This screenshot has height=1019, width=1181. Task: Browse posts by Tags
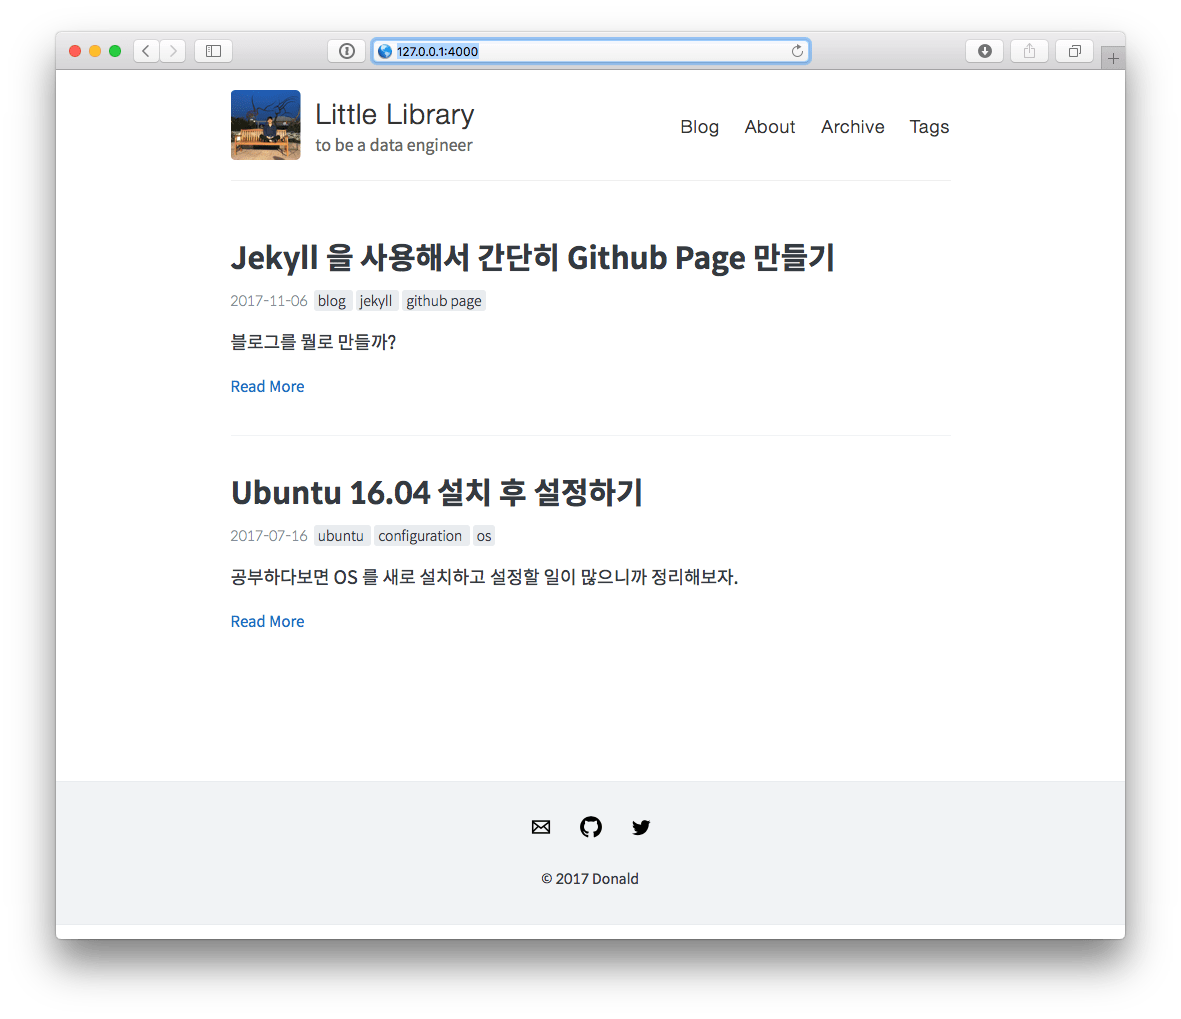pos(929,127)
